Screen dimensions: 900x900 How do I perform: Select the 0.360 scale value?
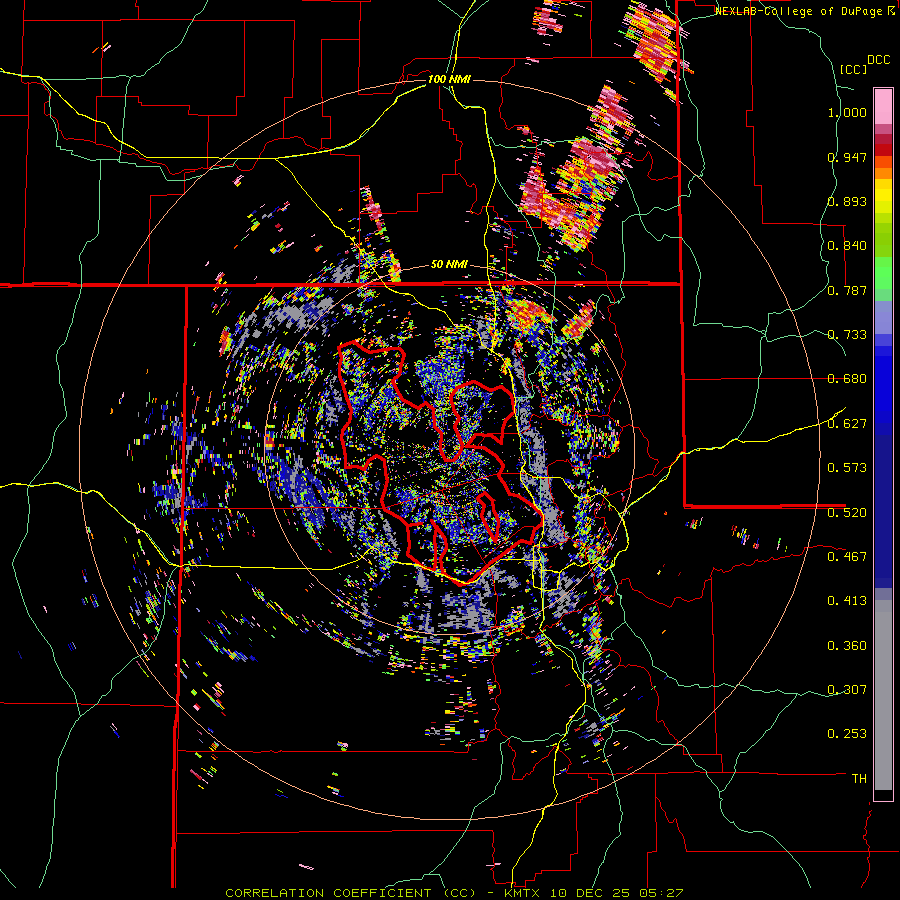click(847, 645)
